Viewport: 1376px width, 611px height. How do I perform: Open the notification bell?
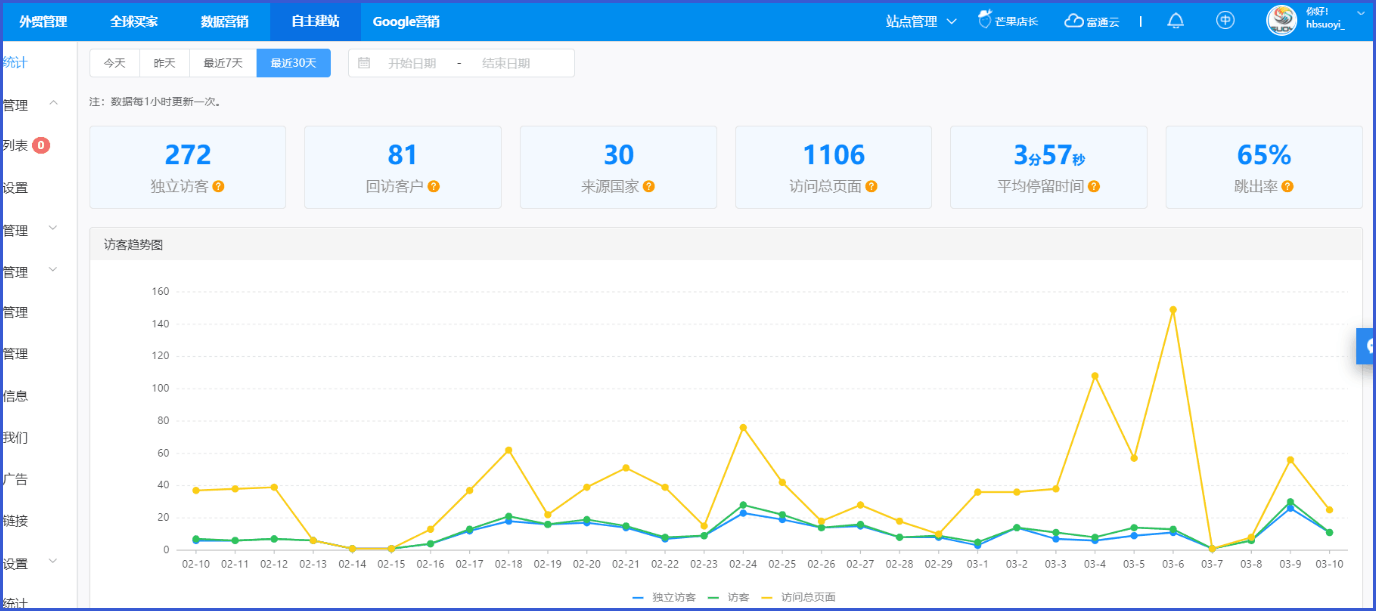click(x=1176, y=21)
